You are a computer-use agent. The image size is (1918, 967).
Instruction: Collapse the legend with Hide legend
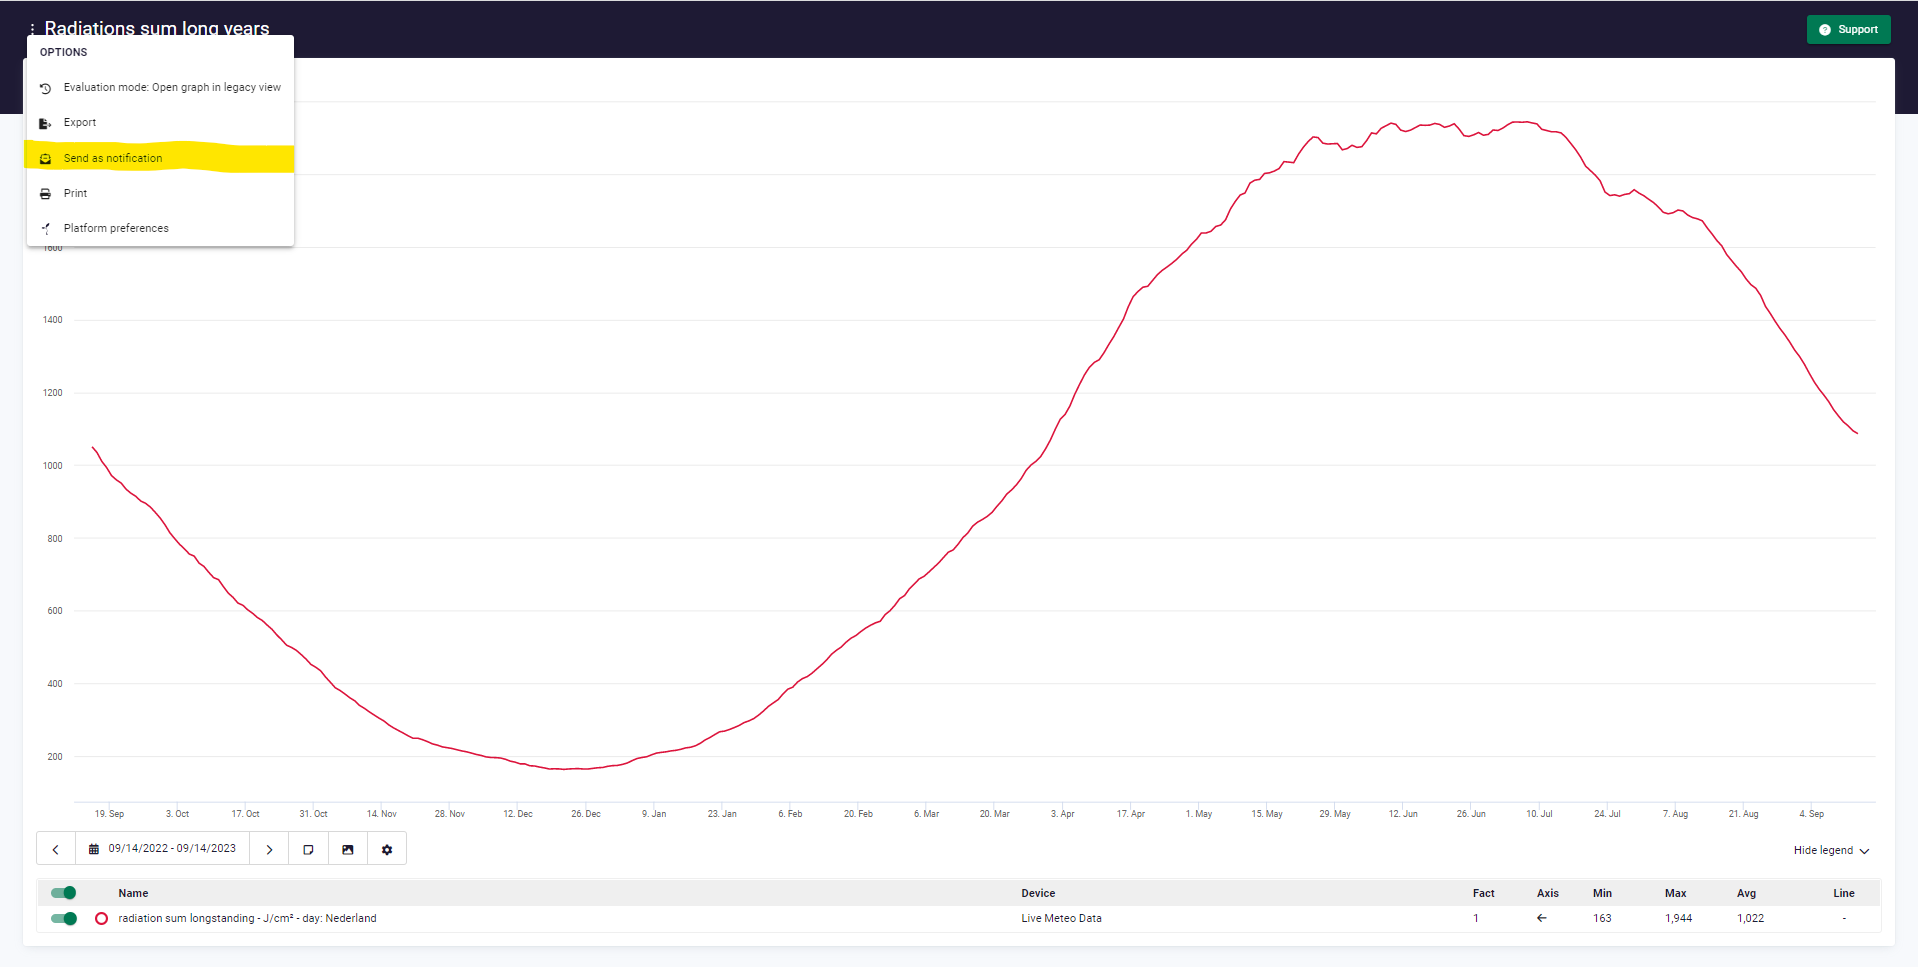click(1830, 850)
